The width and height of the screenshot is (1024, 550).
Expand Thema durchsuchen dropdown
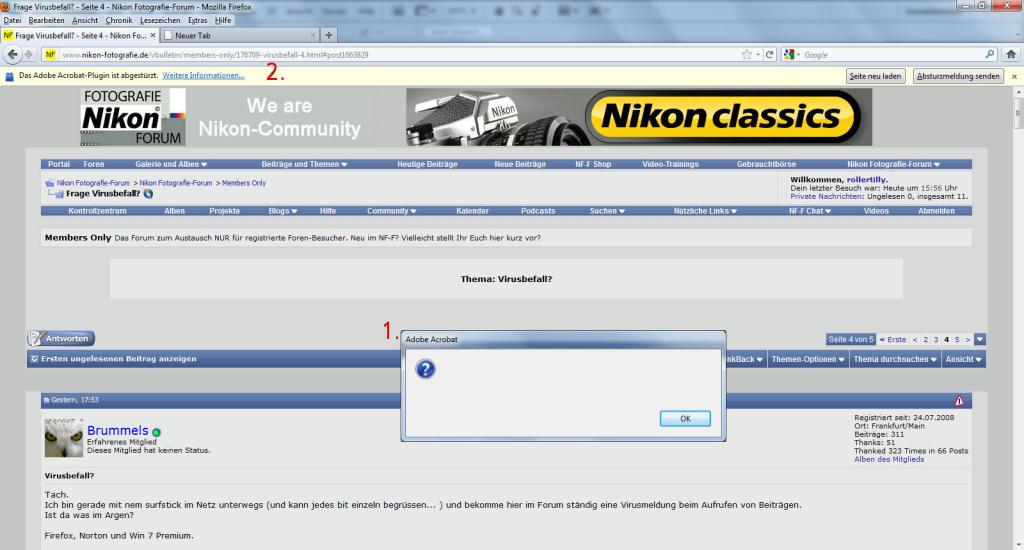tap(895, 359)
